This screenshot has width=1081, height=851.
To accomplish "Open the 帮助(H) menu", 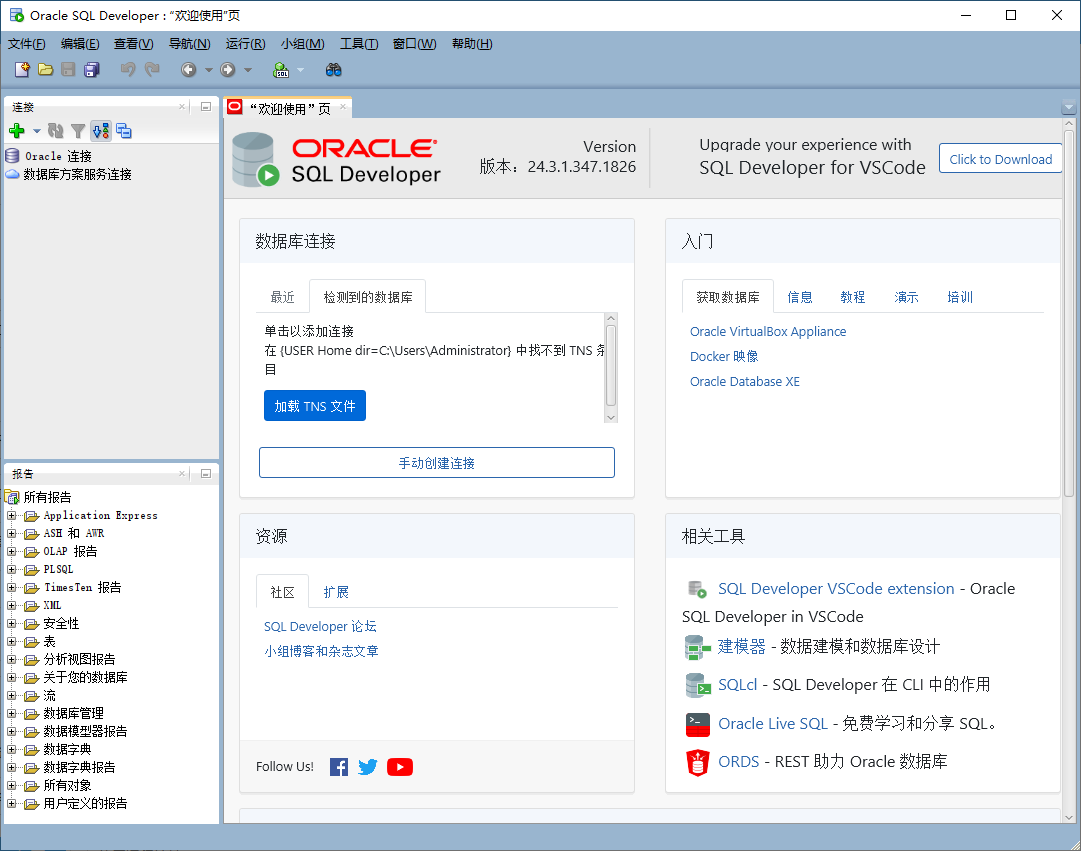I will click(472, 43).
